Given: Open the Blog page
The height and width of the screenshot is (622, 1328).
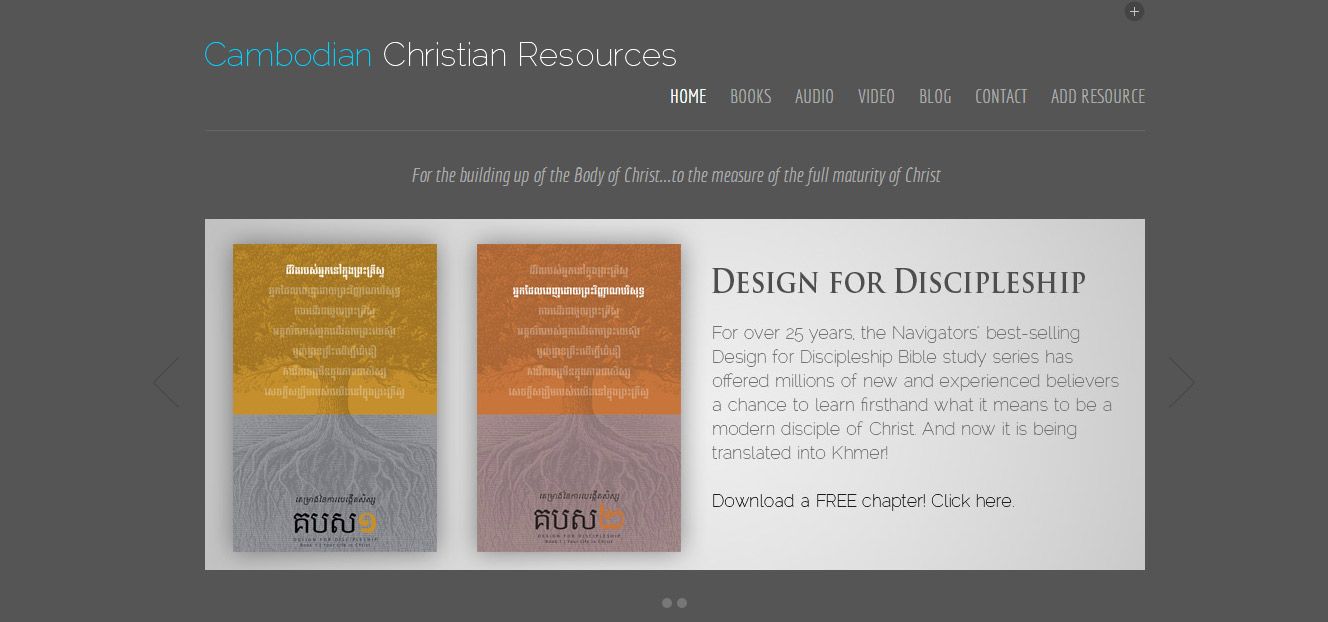Looking at the screenshot, I should tap(935, 96).
